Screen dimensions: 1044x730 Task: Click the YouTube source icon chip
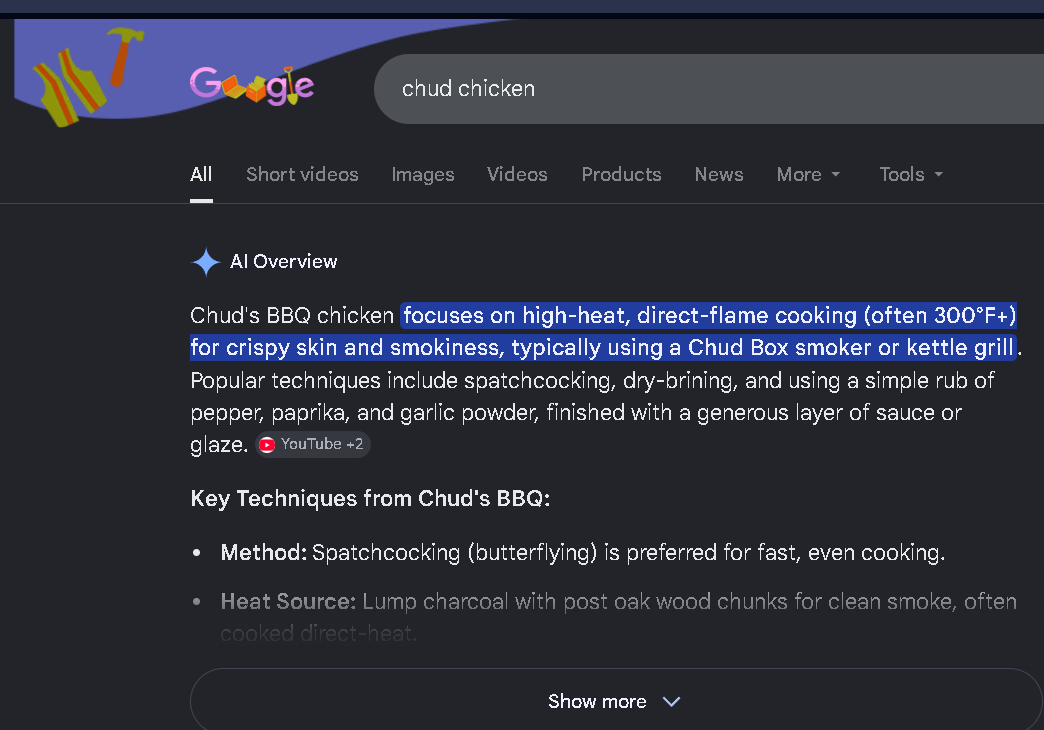point(267,445)
